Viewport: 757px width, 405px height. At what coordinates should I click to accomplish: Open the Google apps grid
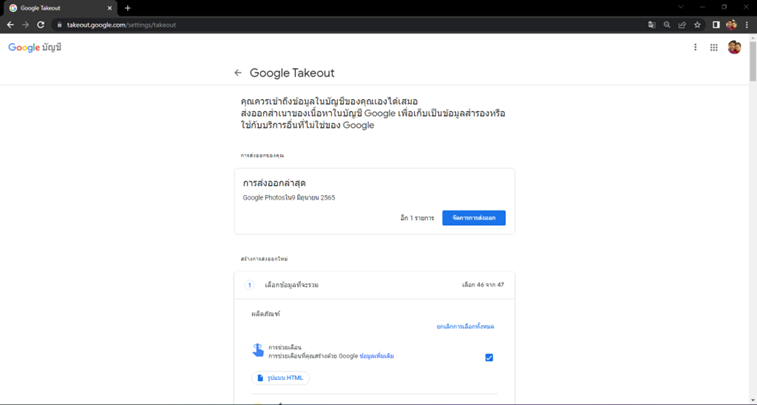(x=714, y=47)
